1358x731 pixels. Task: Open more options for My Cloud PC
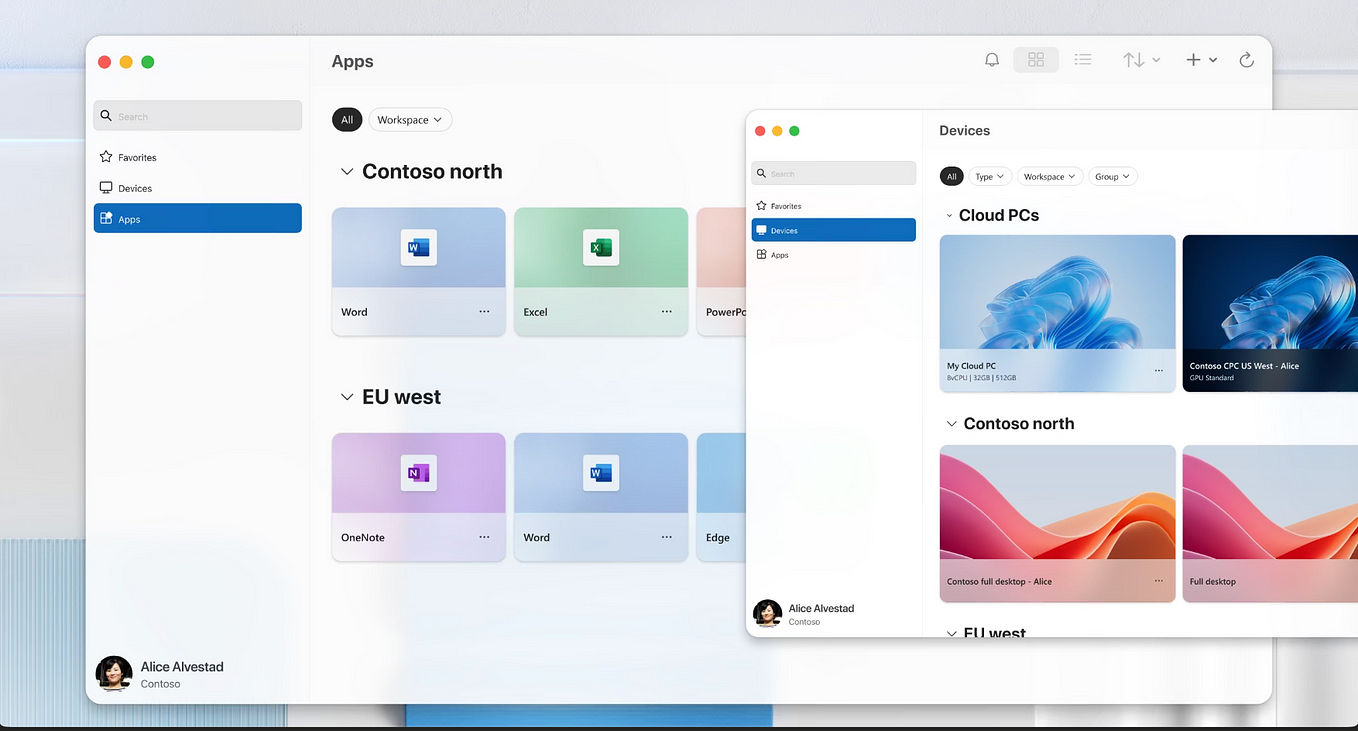[x=1159, y=371]
